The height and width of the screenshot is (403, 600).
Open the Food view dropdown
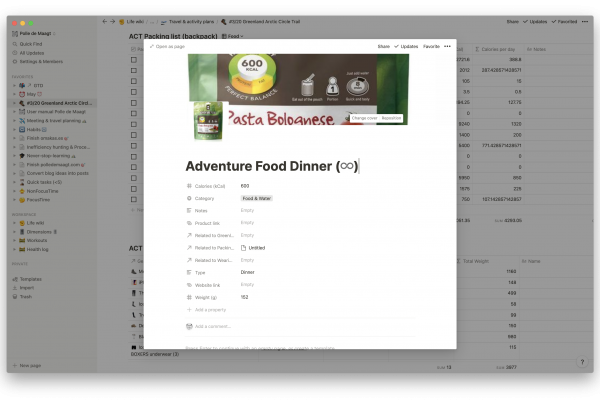tap(233, 36)
